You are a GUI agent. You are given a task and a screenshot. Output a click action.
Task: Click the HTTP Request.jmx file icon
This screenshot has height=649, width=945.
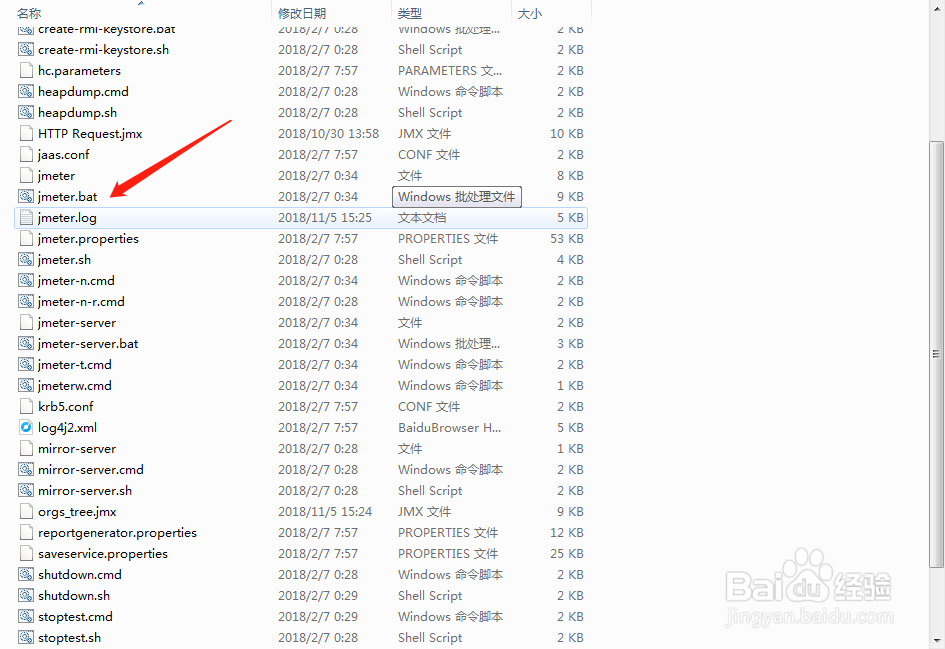[26, 134]
